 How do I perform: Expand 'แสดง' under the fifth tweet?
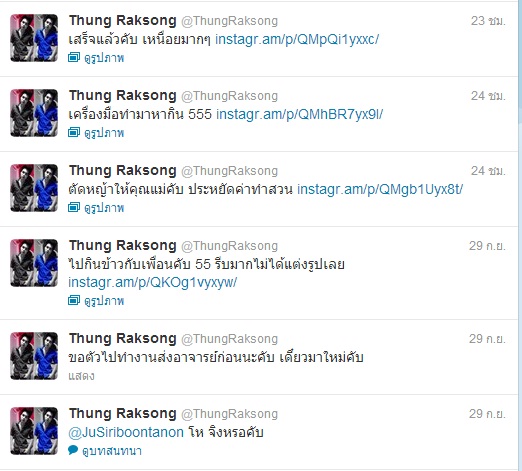(81, 376)
